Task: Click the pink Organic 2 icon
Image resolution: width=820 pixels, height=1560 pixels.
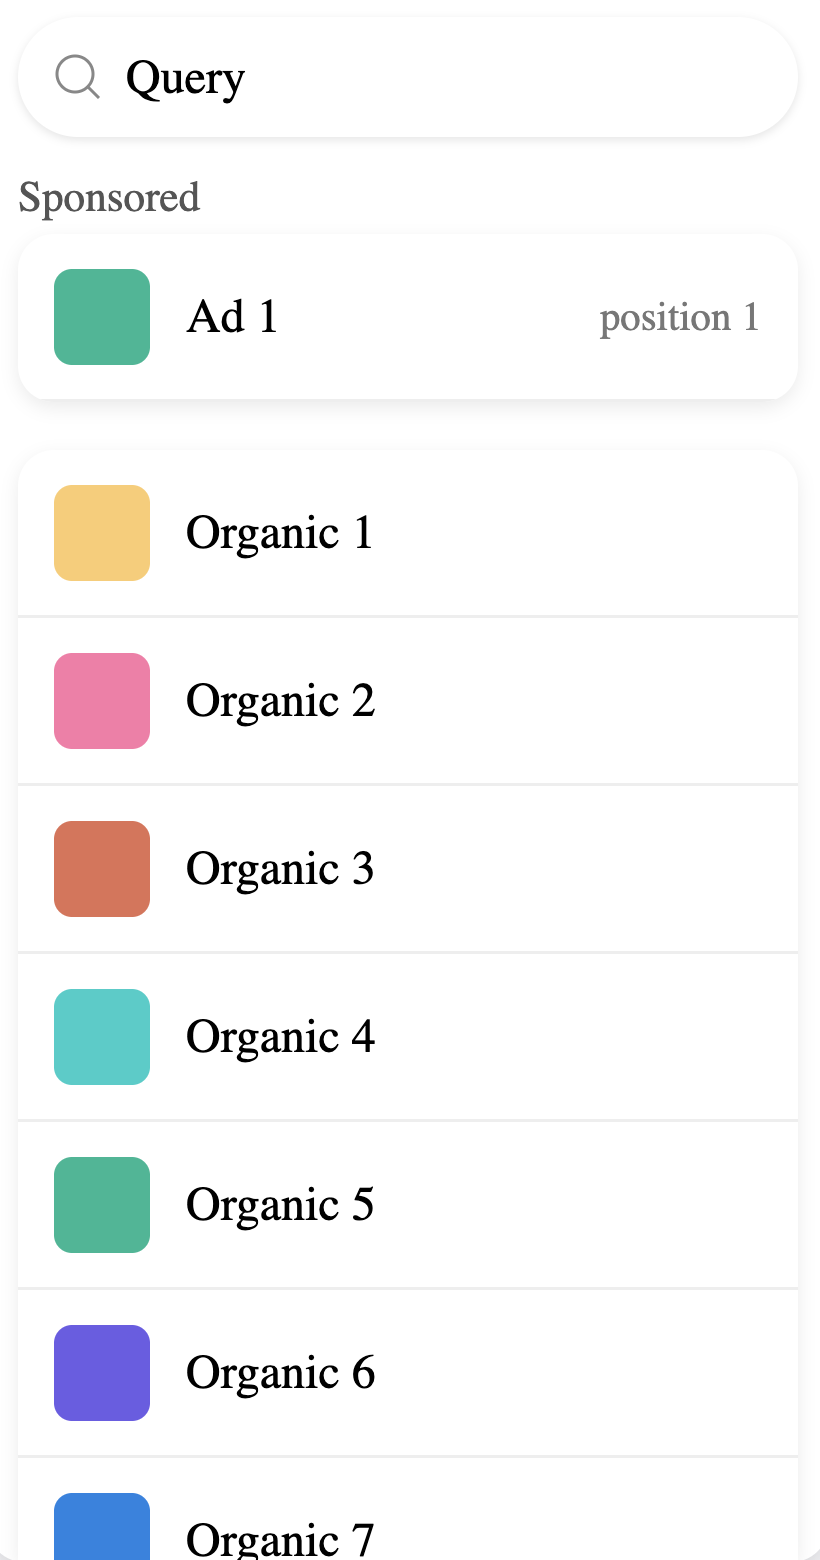Action: [x=102, y=701]
